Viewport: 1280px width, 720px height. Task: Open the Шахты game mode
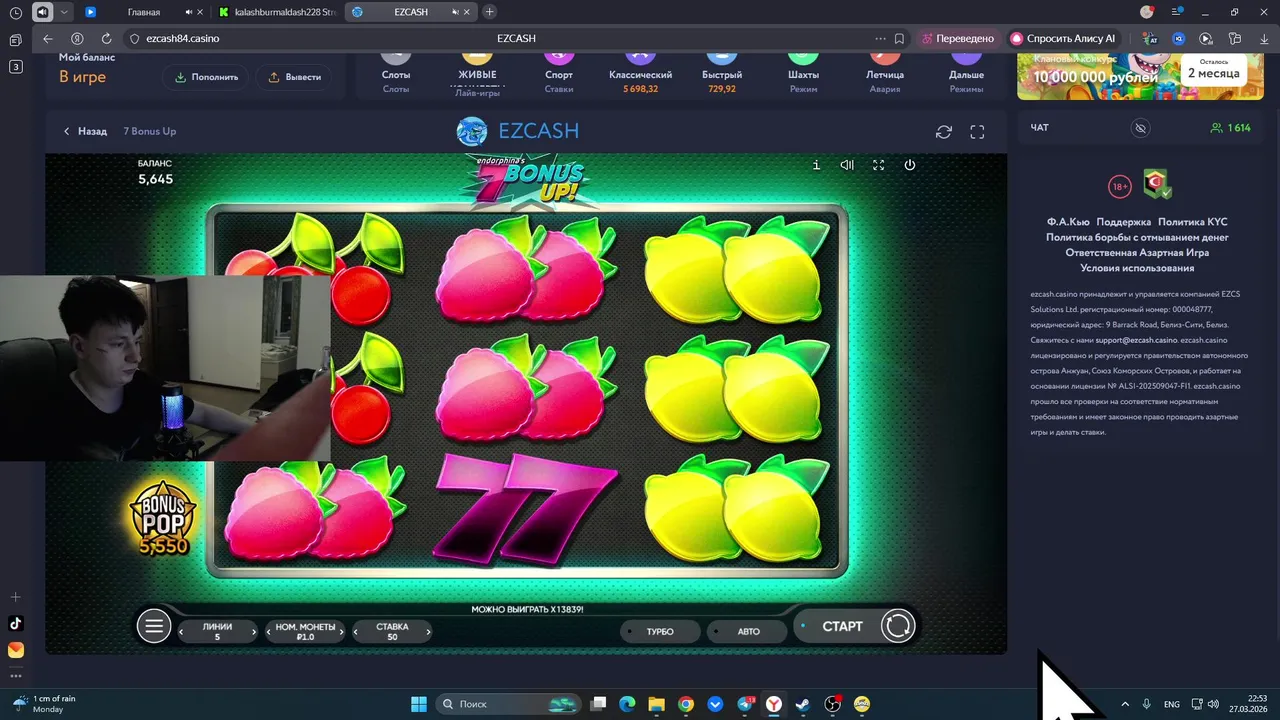click(803, 74)
